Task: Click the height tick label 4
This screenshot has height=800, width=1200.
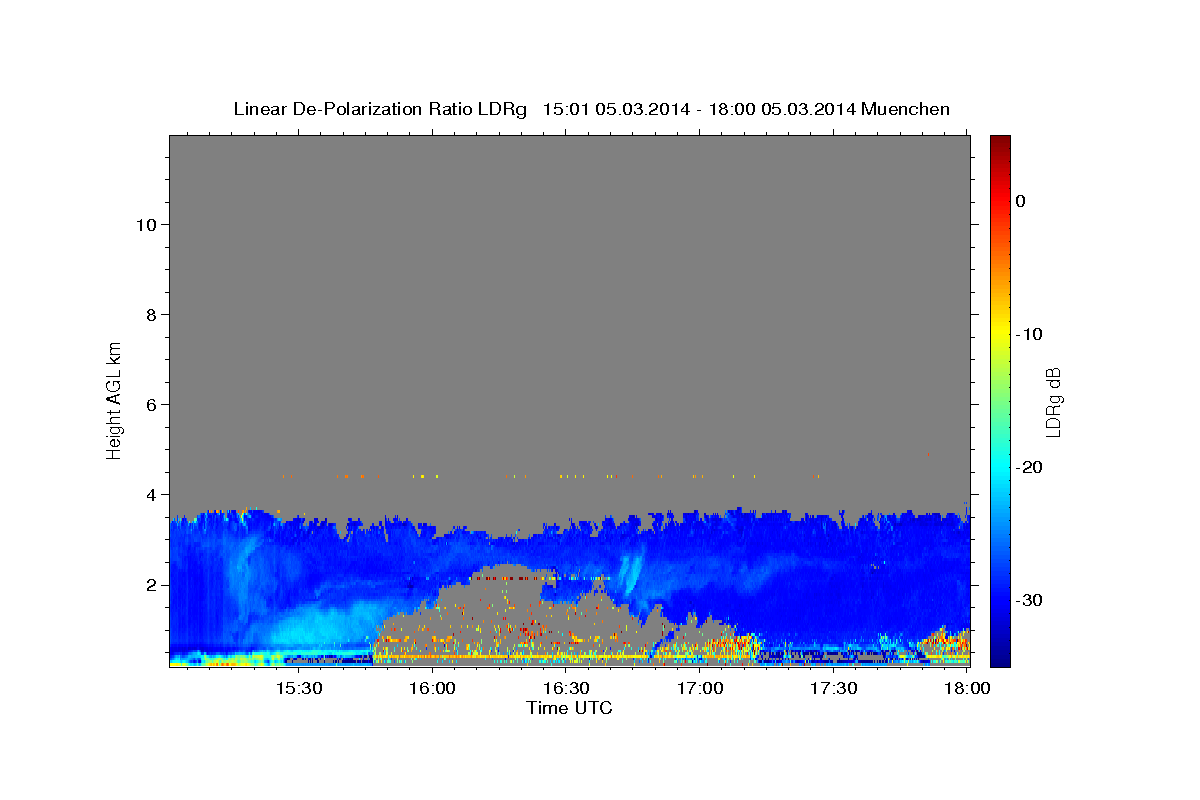Action: 149,494
